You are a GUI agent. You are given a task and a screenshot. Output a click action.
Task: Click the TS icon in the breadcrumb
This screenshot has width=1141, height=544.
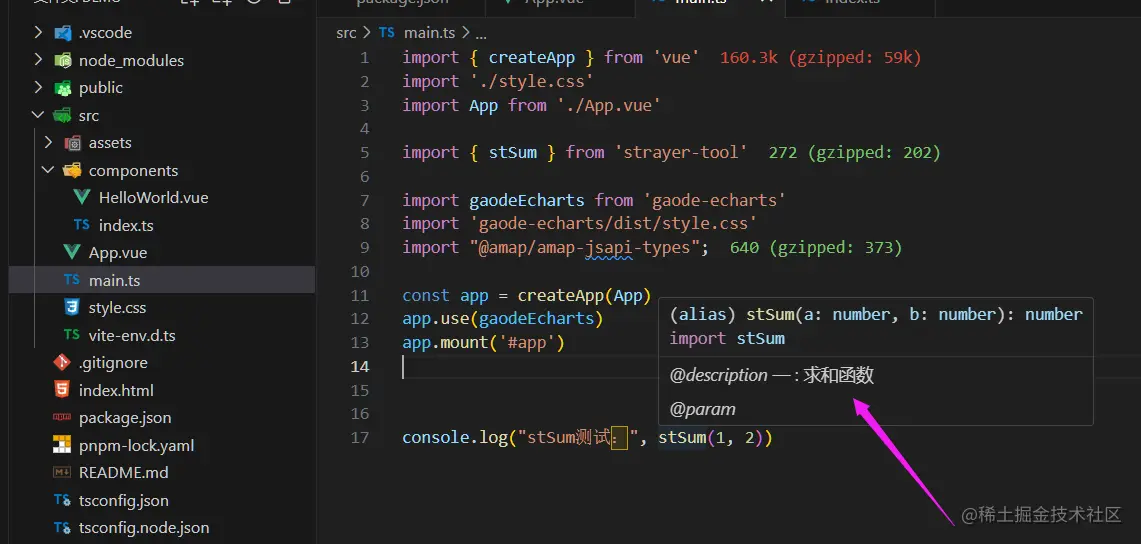click(x=387, y=33)
